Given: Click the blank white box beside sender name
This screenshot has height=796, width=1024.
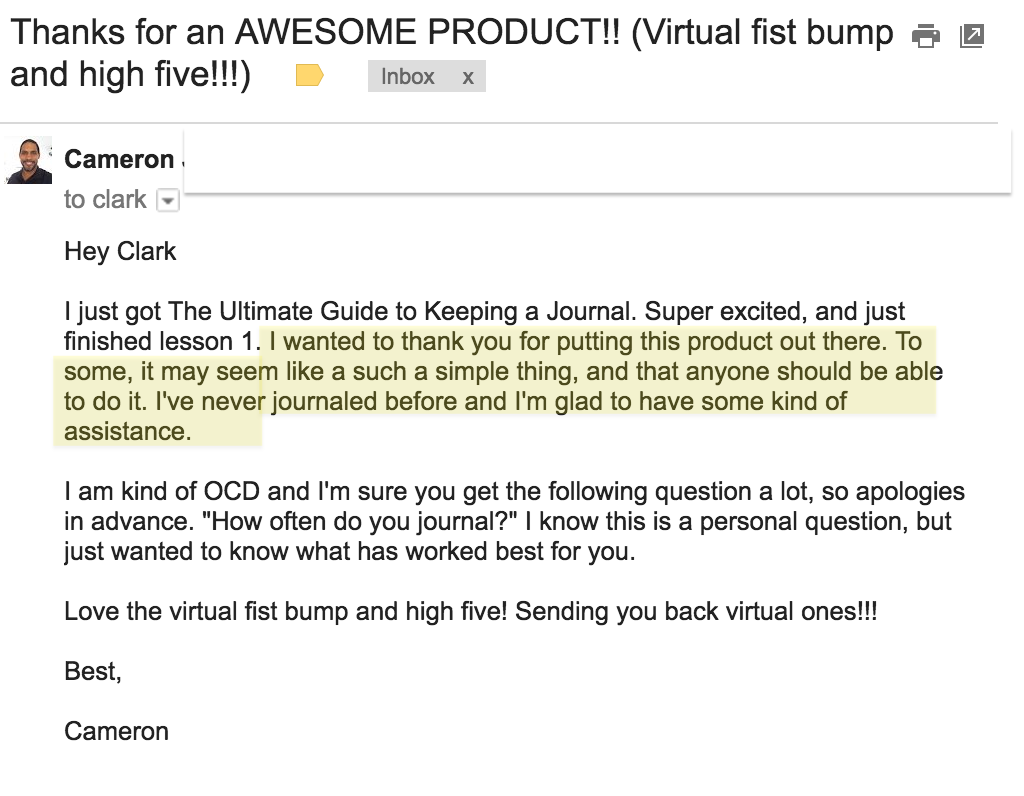Looking at the screenshot, I should click(x=597, y=161).
